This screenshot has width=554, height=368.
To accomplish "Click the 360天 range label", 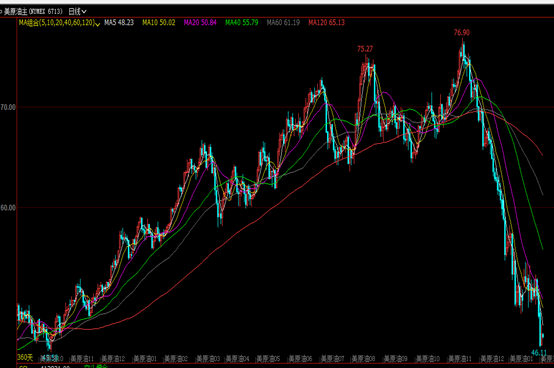I will point(25,357).
